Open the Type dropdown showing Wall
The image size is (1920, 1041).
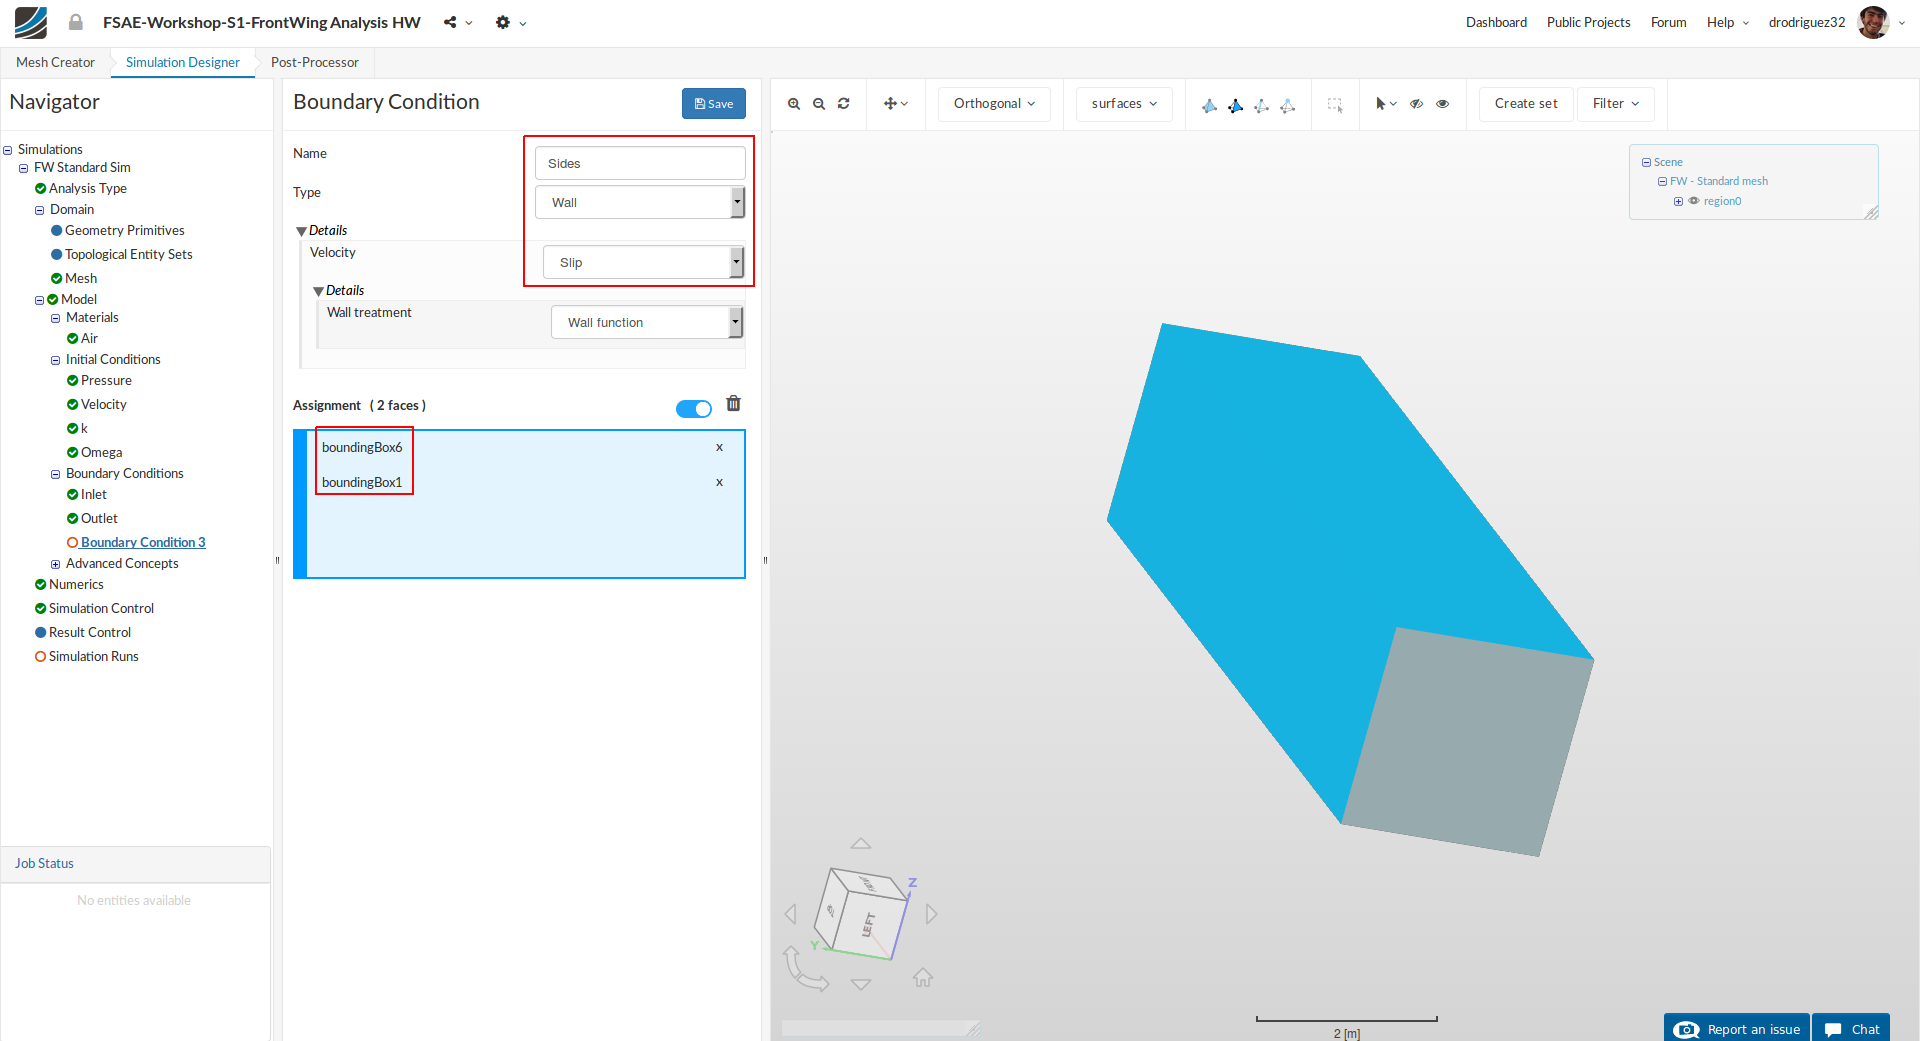coord(640,202)
